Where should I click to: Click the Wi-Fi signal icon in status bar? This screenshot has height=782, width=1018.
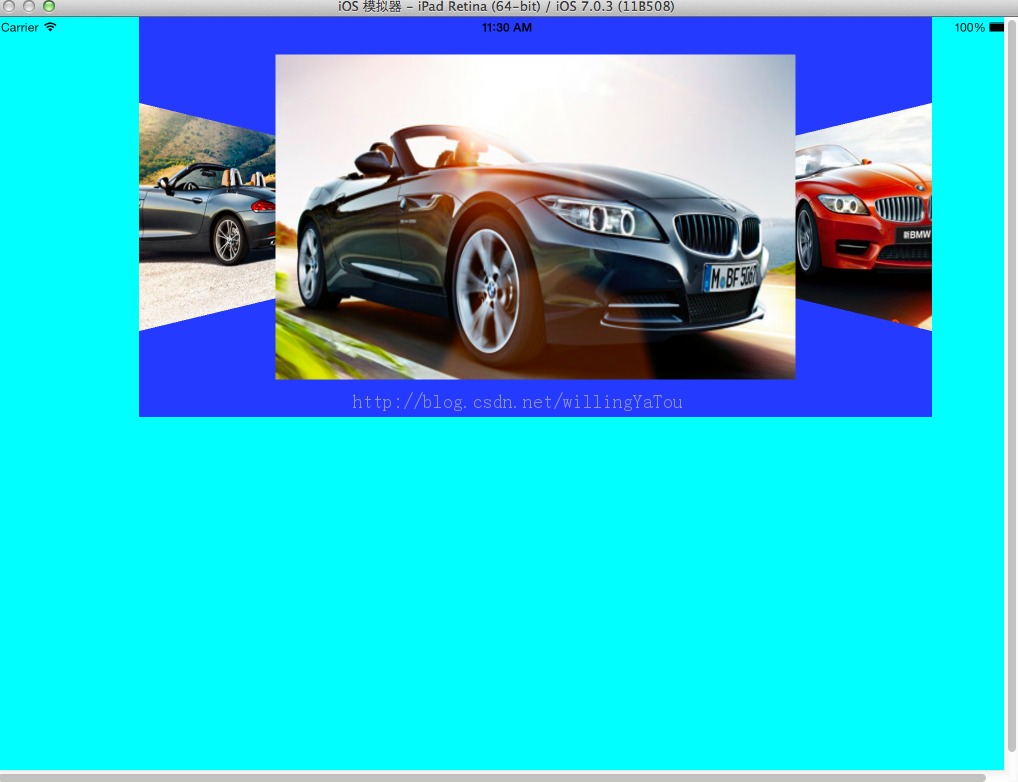click(x=50, y=27)
